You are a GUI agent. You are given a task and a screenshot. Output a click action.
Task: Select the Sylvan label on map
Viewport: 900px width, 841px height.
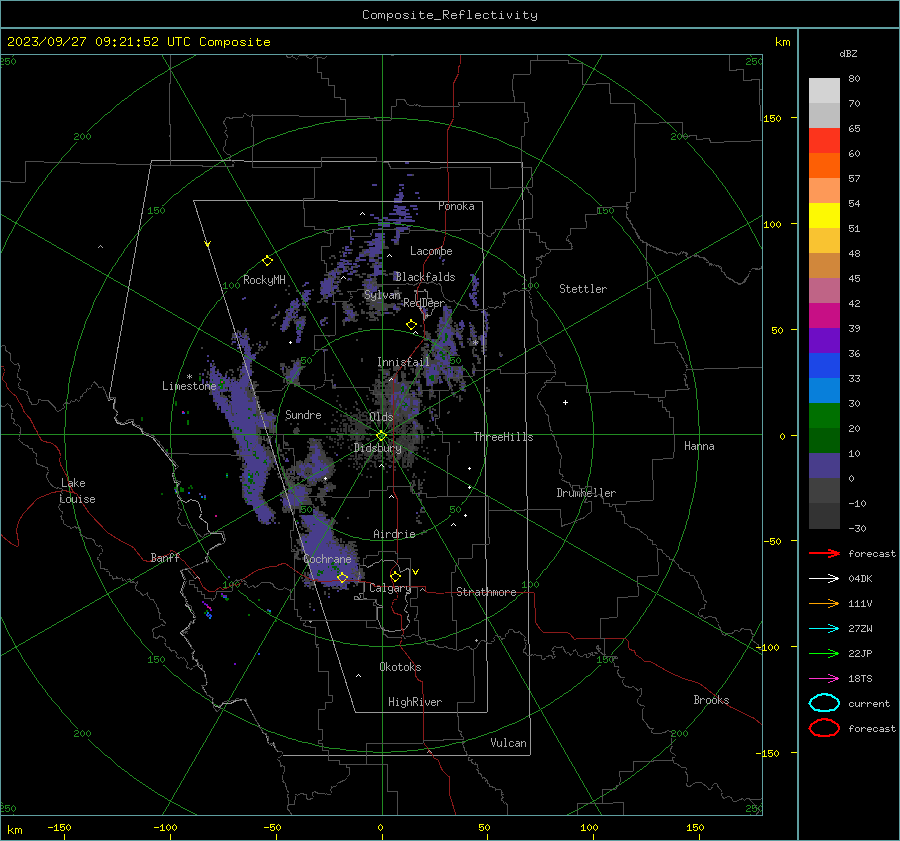coord(382,295)
